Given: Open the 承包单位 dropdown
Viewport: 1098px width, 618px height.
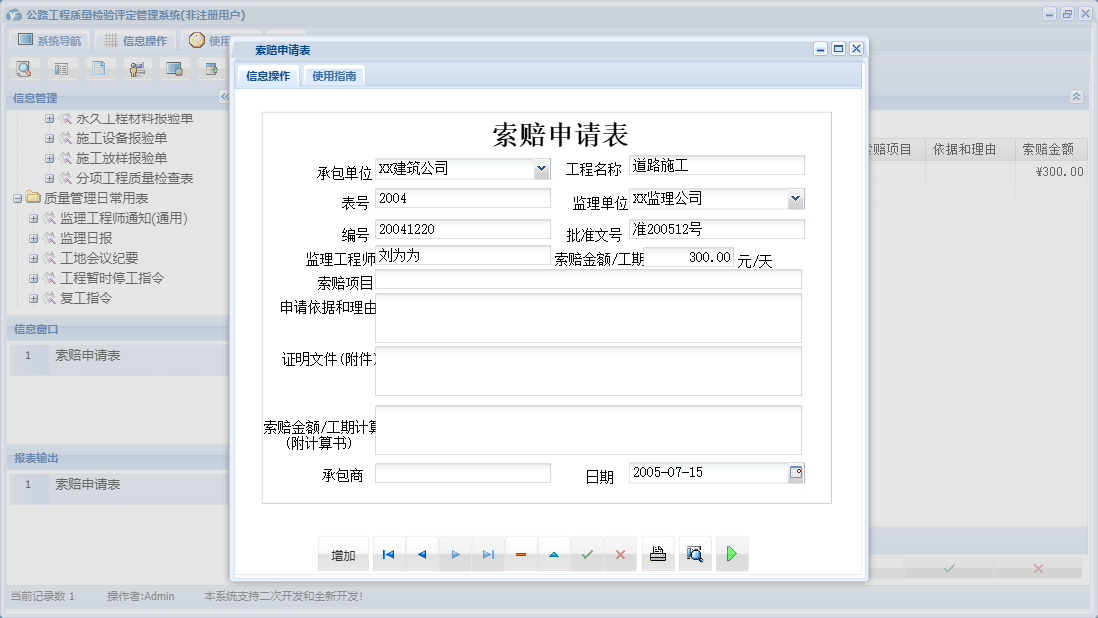Looking at the screenshot, I should click(541, 168).
